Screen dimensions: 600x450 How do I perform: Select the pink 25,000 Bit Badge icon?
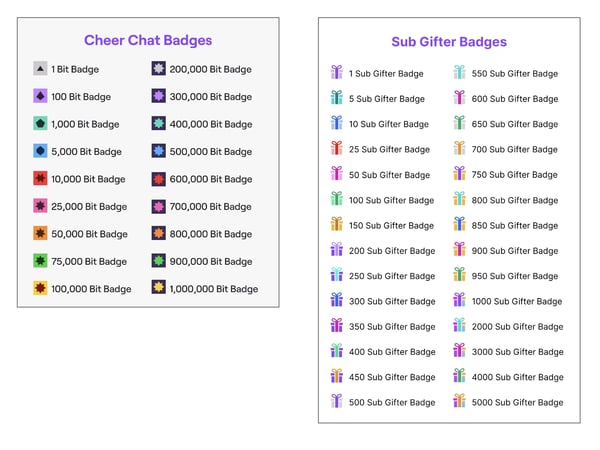(39, 206)
